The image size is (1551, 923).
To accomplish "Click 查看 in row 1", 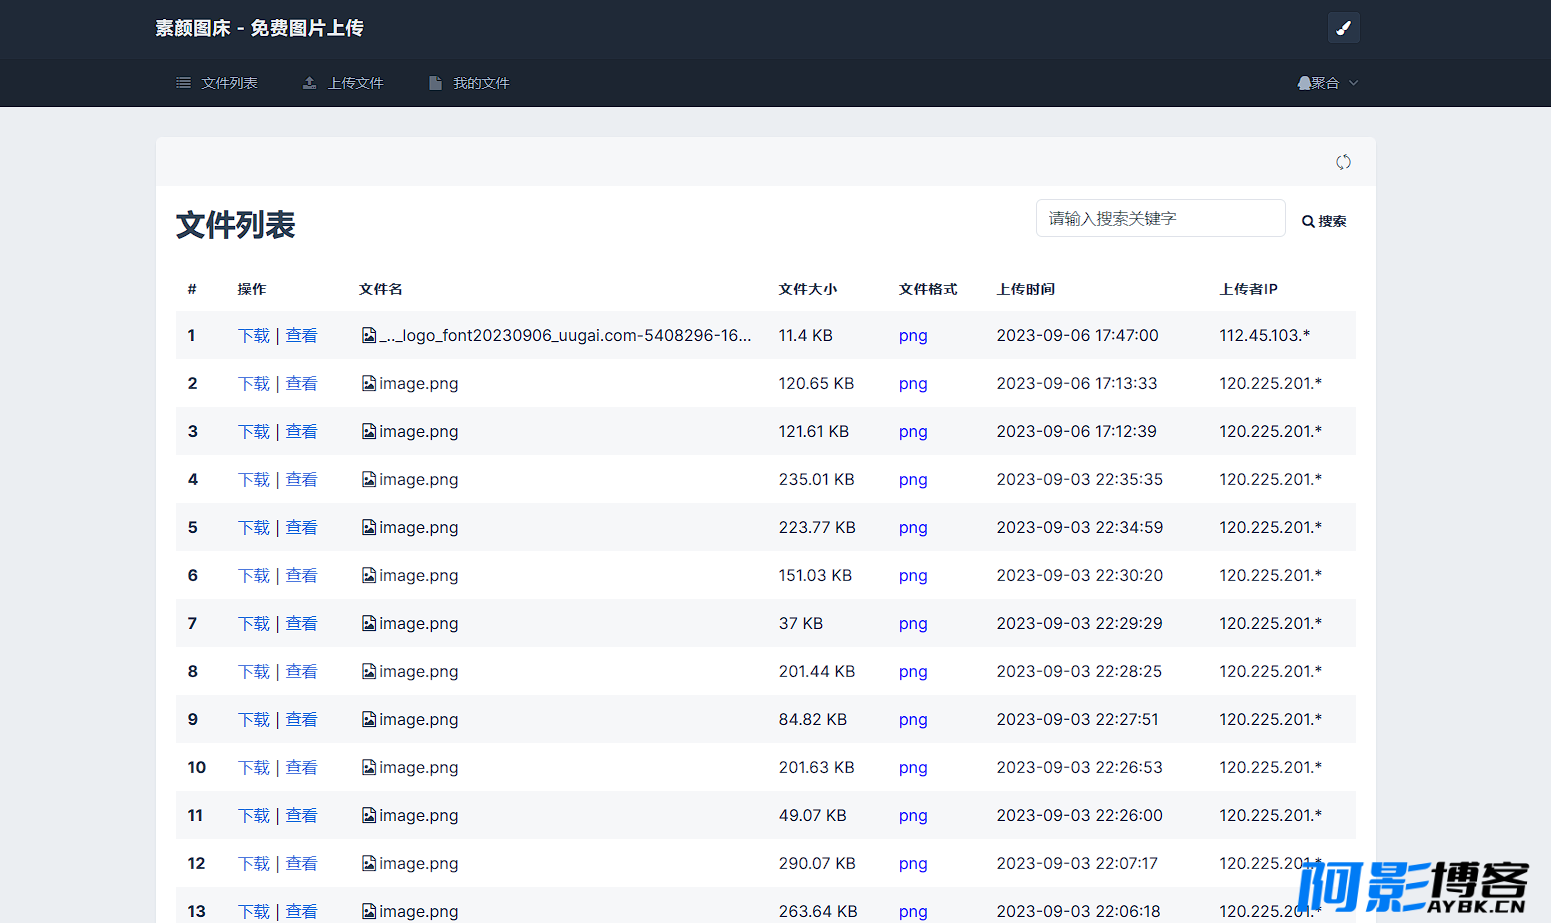I will pos(301,335).
